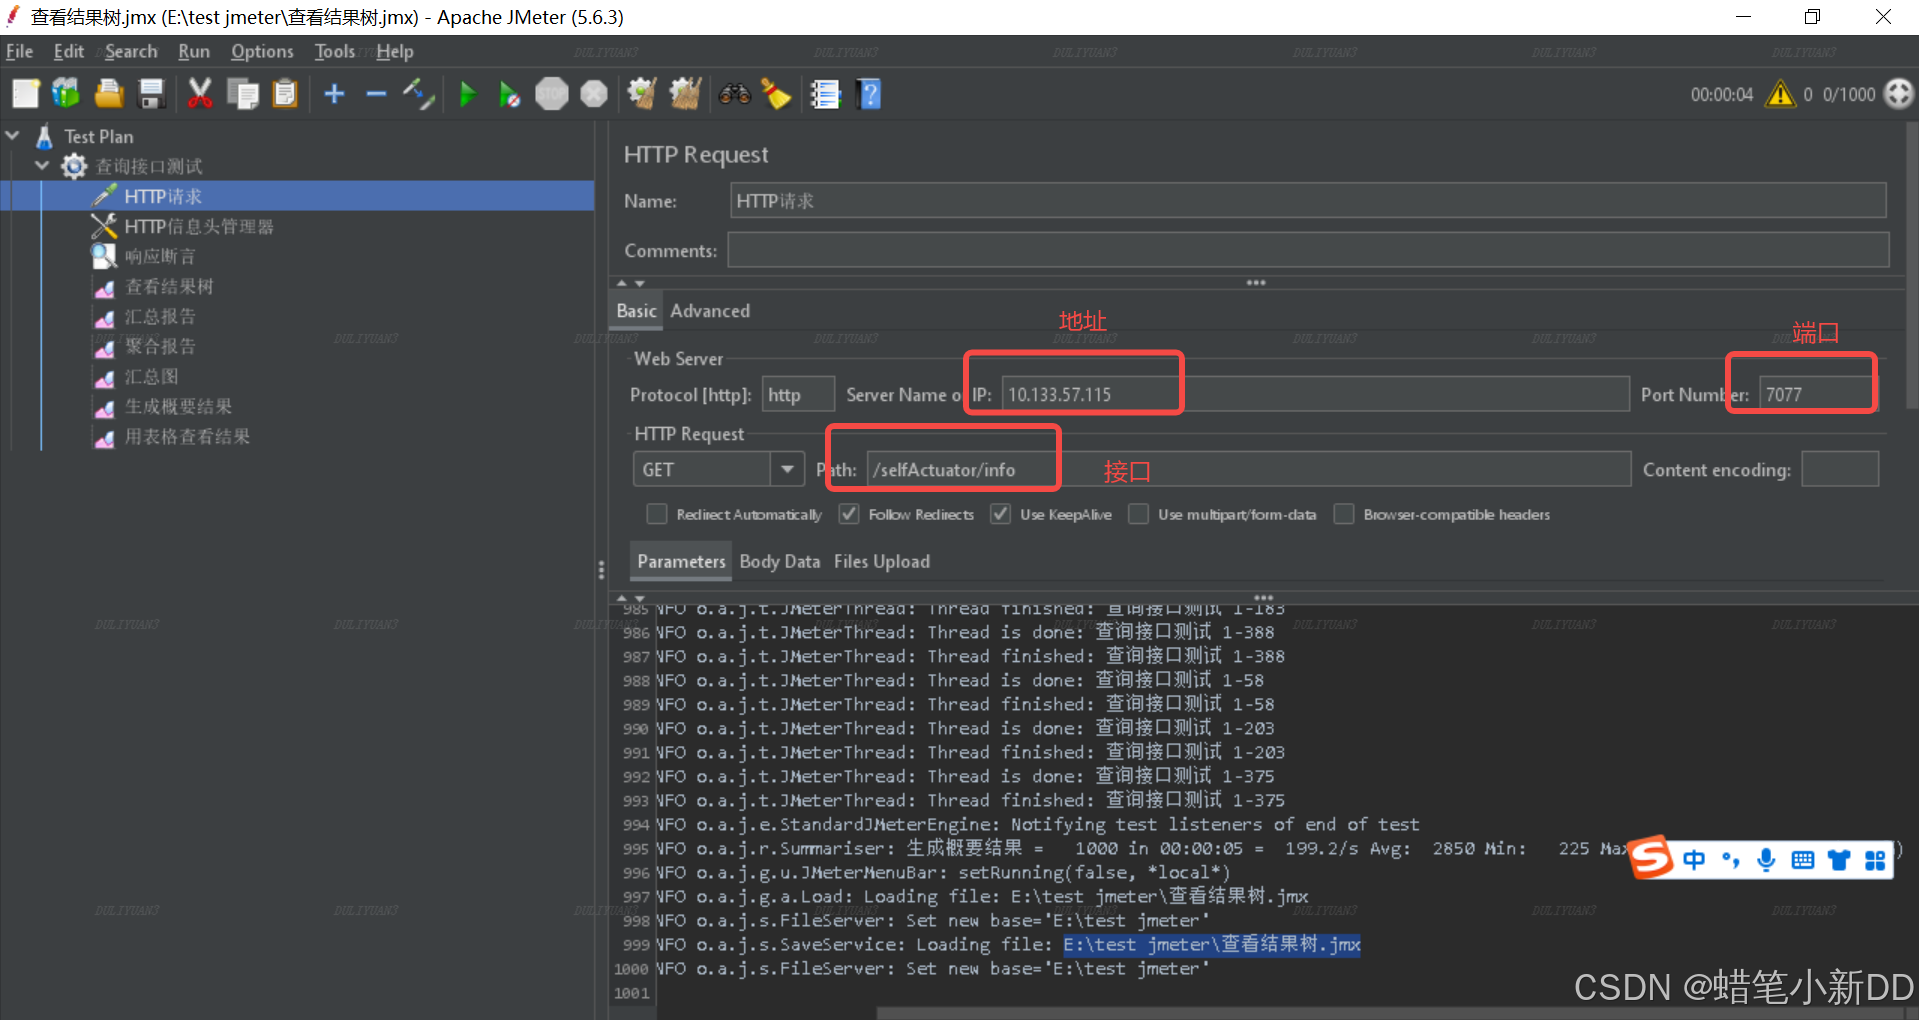Open Search with the binoculars icon

click(735, 94)
